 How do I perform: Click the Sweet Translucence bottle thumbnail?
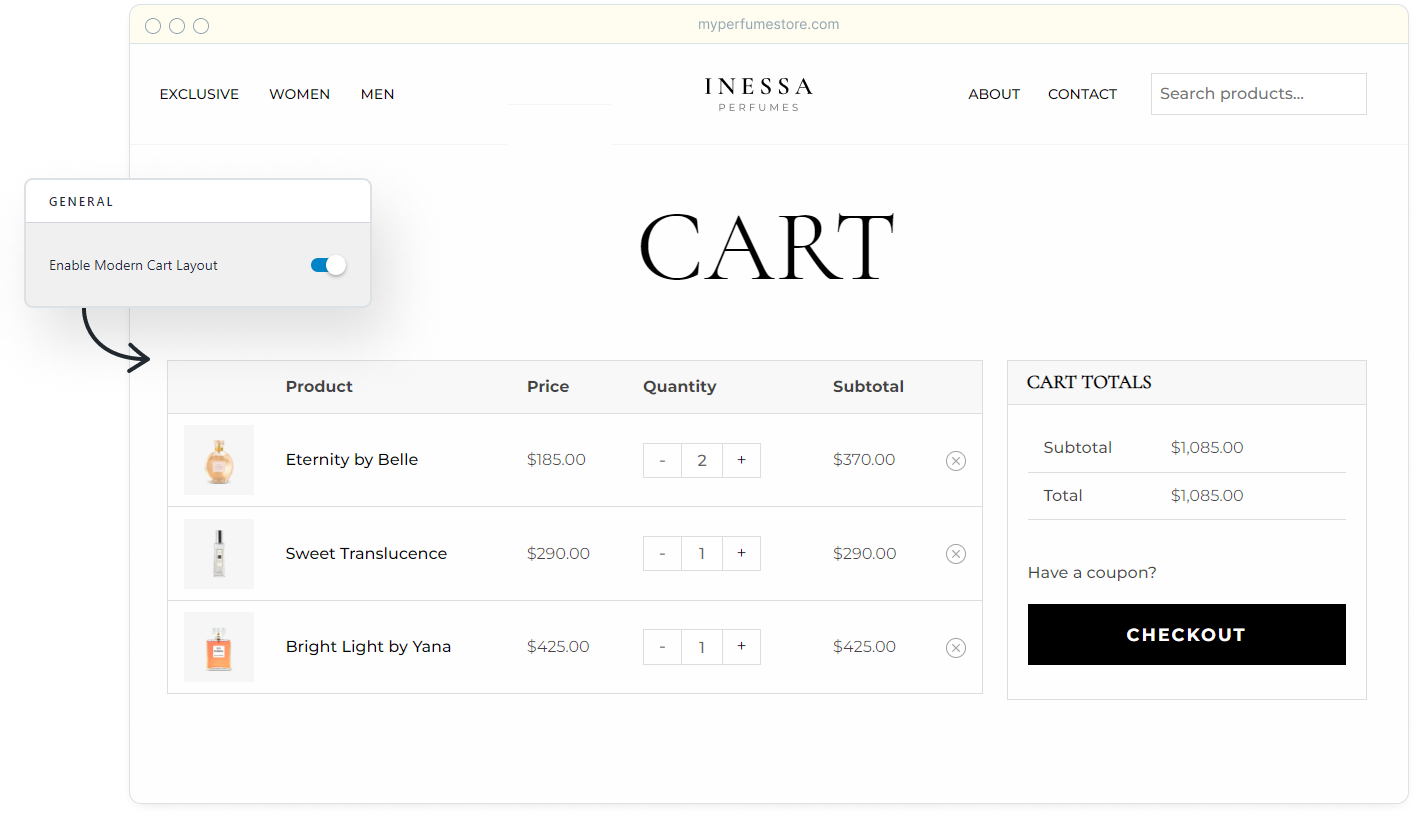pos(219,553)
